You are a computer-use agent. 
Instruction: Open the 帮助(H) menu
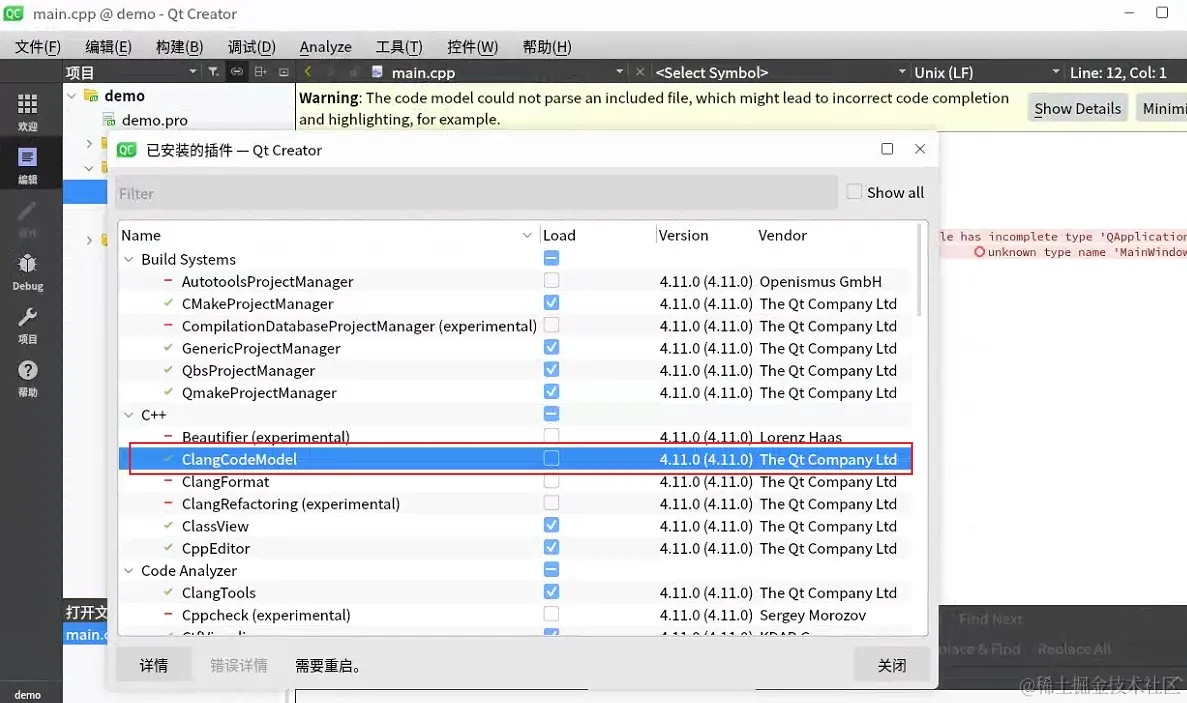(547, 47)
